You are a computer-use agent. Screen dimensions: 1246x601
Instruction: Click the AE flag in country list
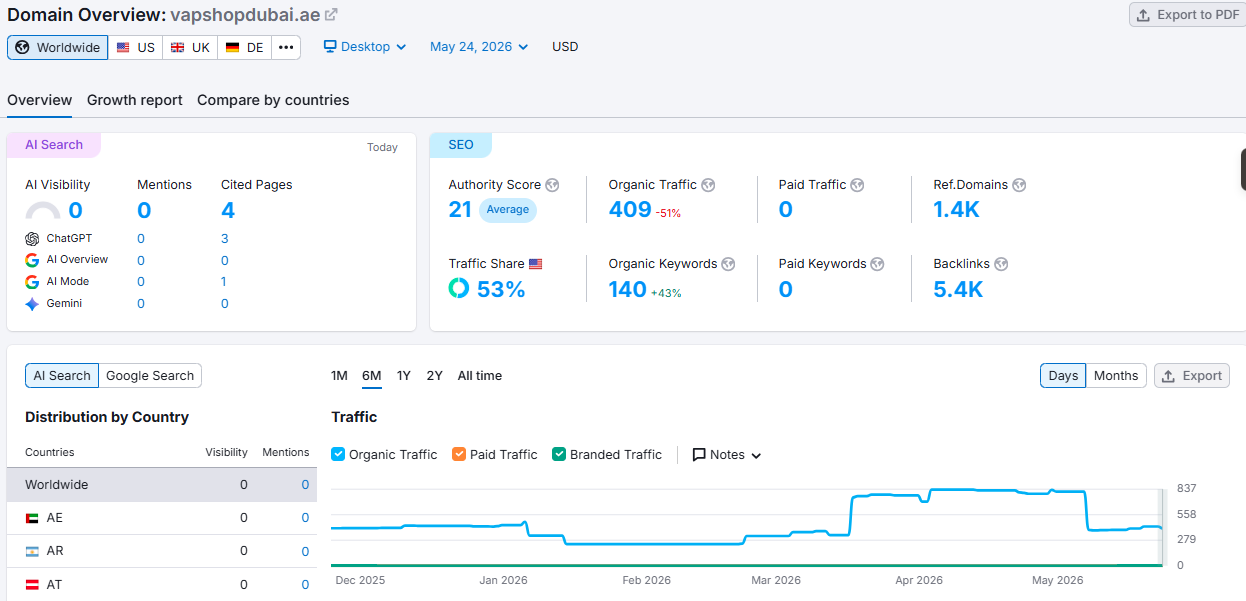coord(32,518)
